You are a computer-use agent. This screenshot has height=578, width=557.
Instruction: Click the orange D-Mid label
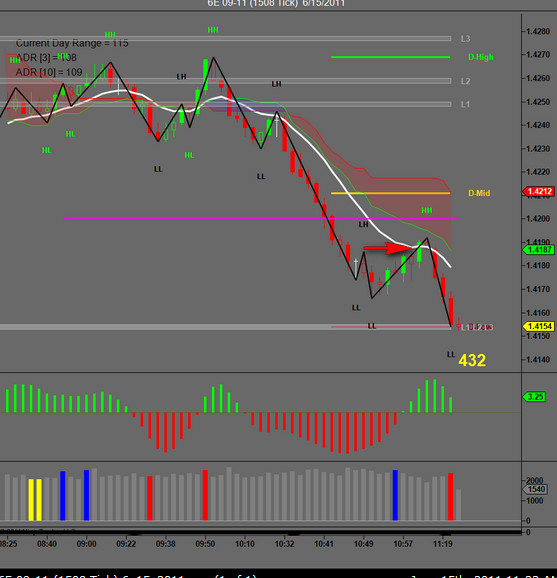[479, 193]
